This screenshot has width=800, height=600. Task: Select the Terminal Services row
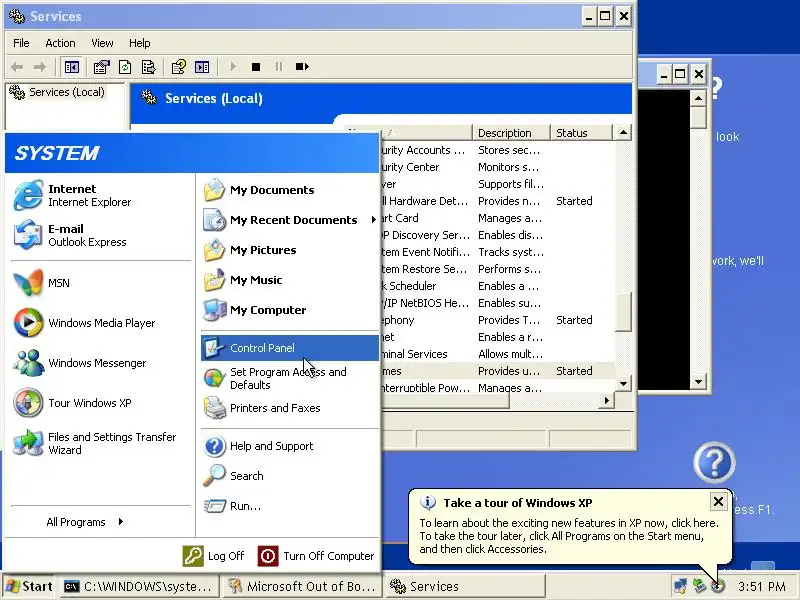pyautogui.click(x=497, y=354)
